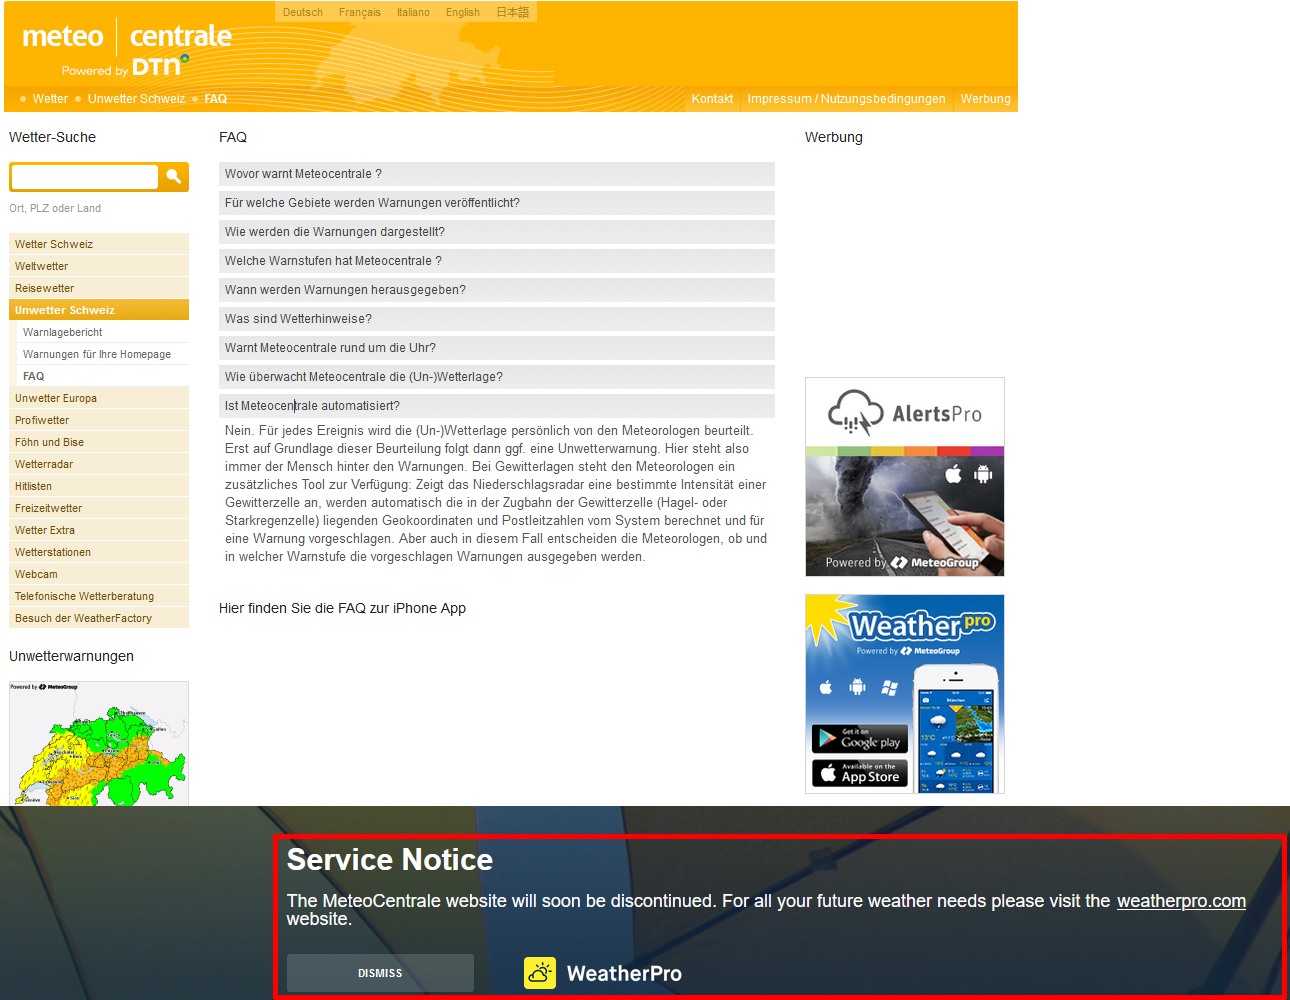This screenshot has height=1000, width=1290.
Task: Switch language to Deutsch
Action: tap(303, 12)
